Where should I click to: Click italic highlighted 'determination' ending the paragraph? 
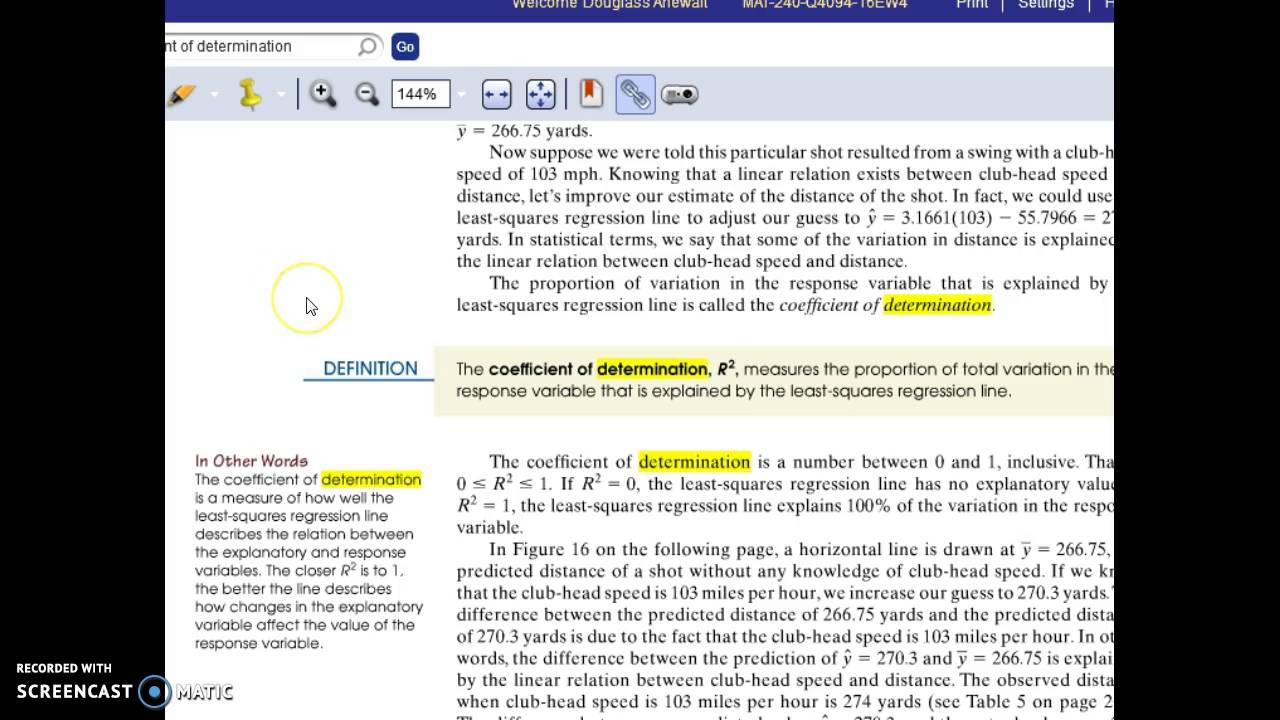point(937,305)
